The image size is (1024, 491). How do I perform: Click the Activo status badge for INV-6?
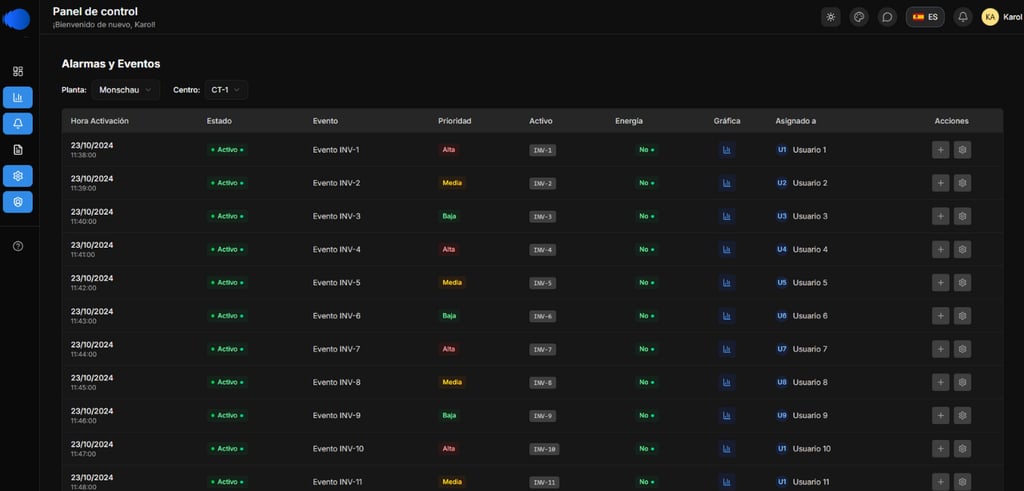(227, 316)
